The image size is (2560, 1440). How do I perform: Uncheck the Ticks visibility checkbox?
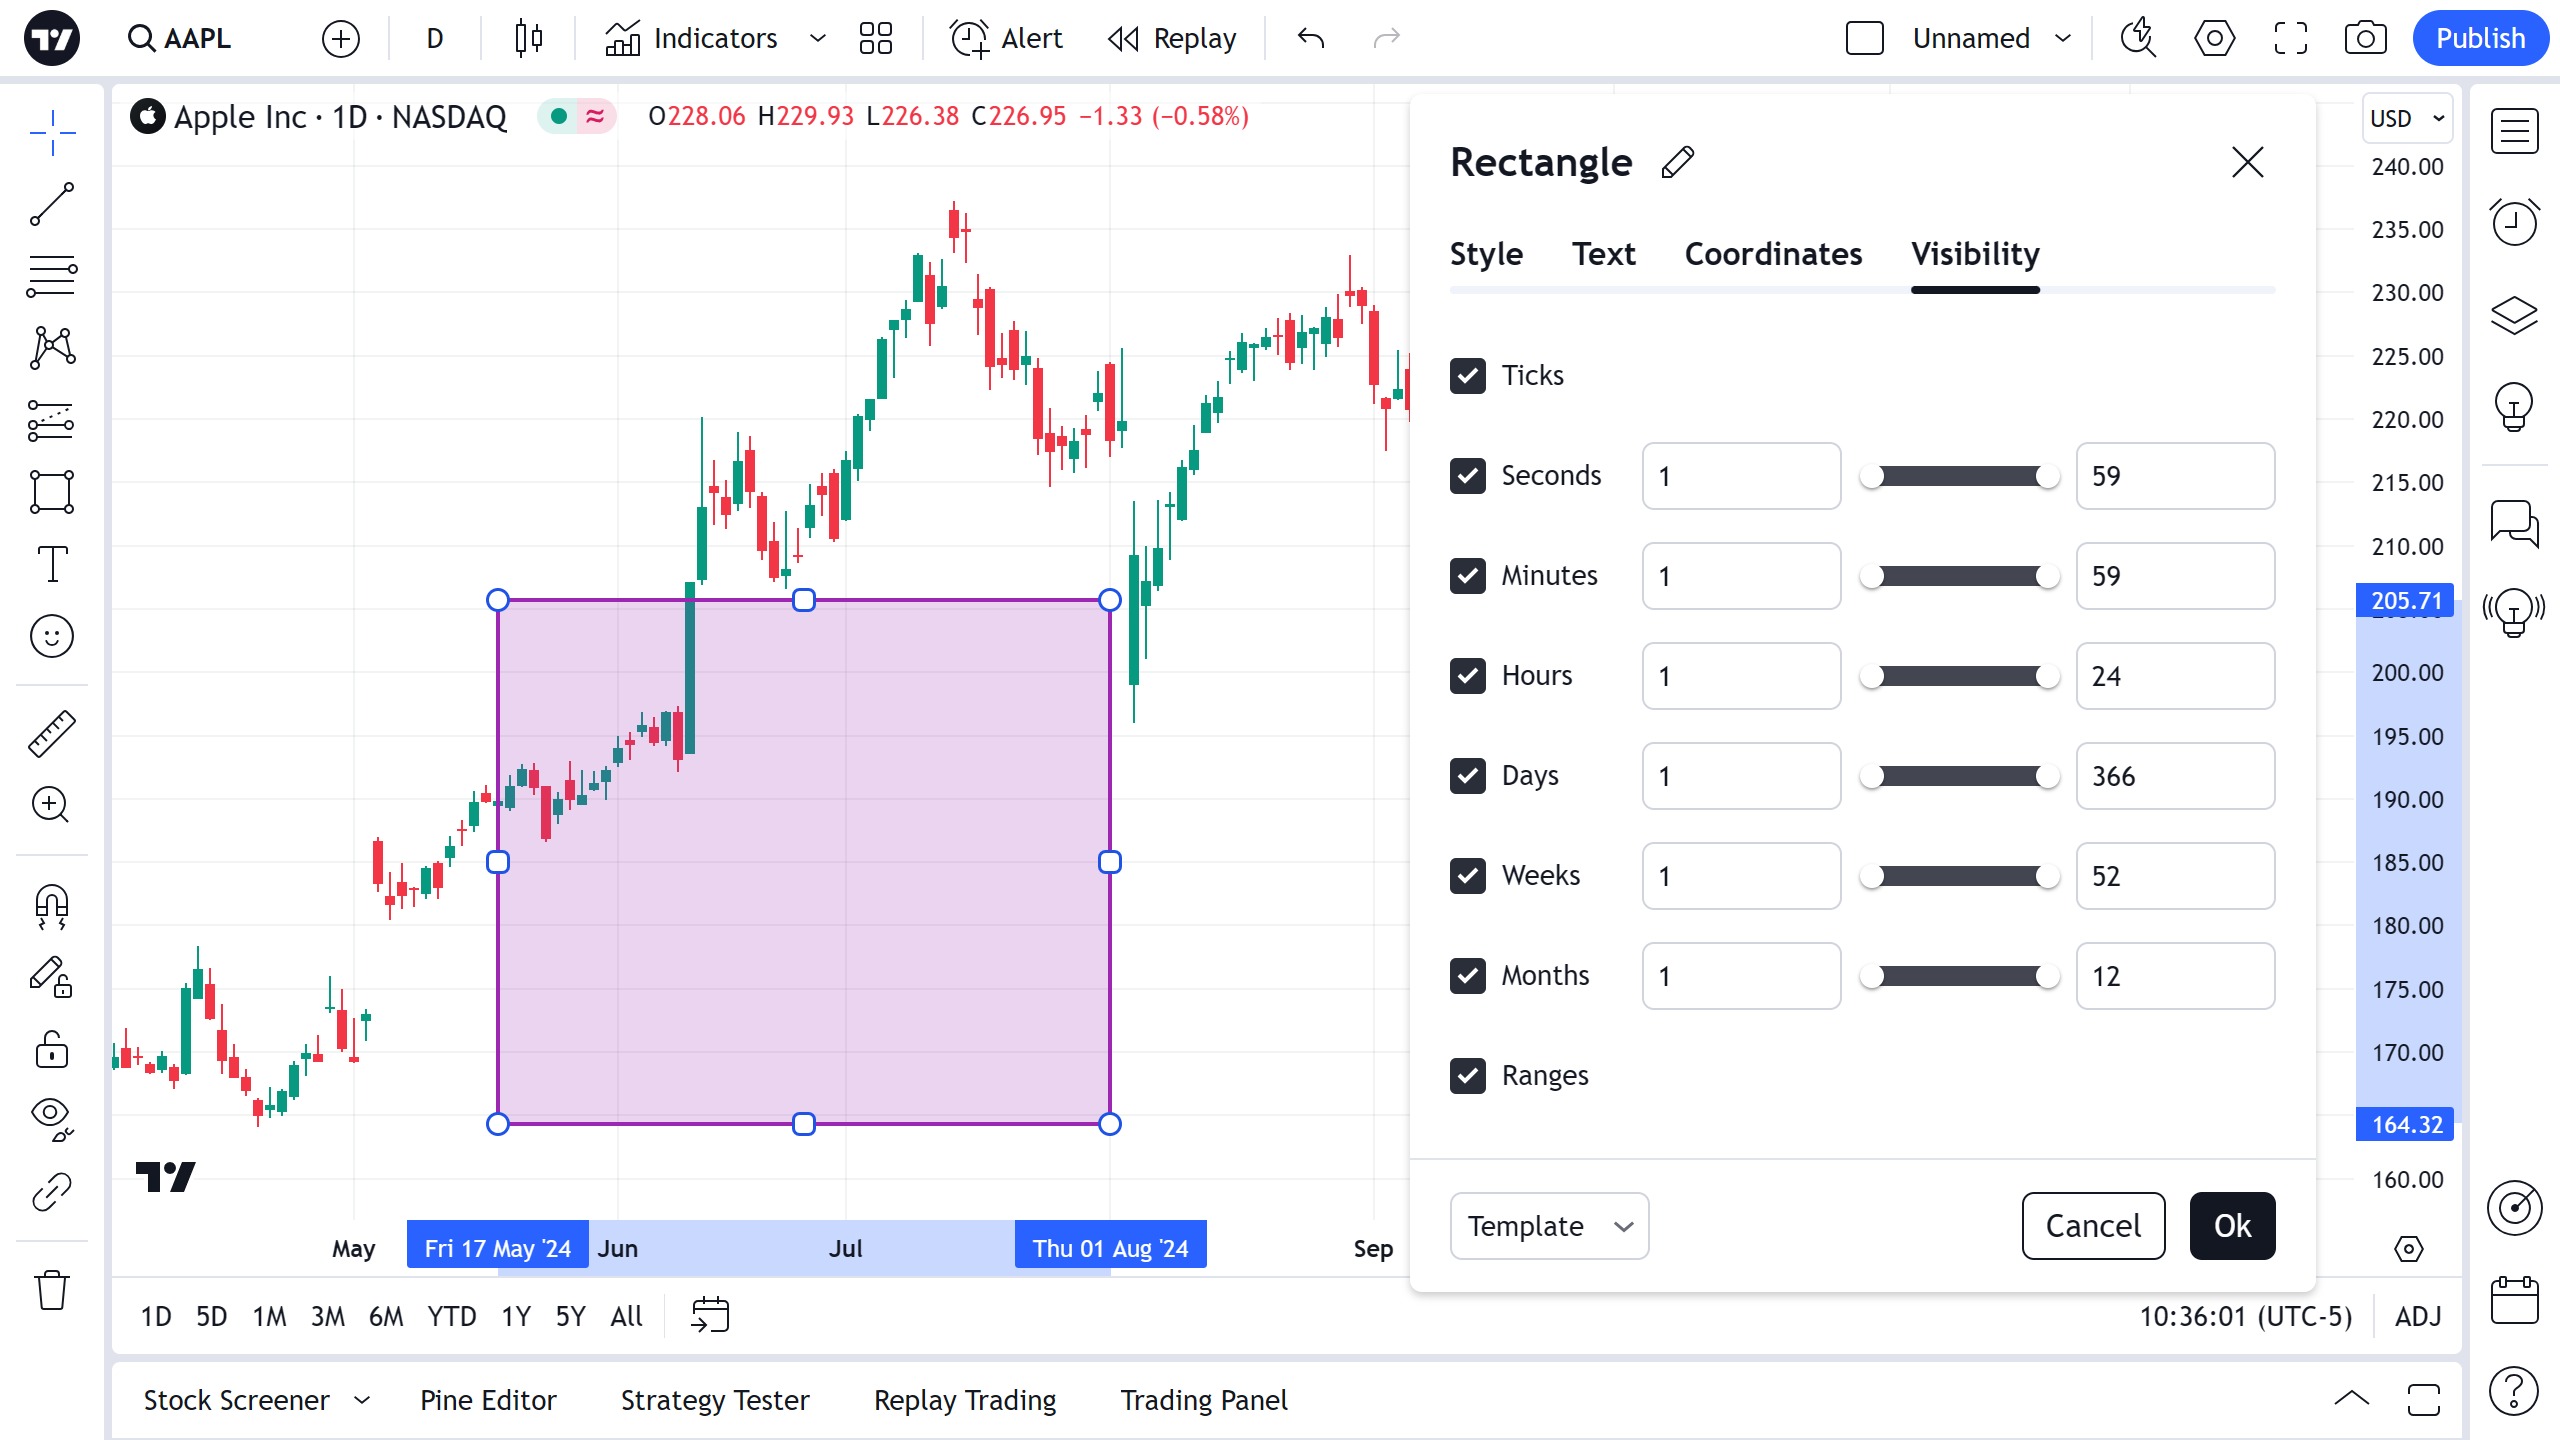(x=1468, y=376)
